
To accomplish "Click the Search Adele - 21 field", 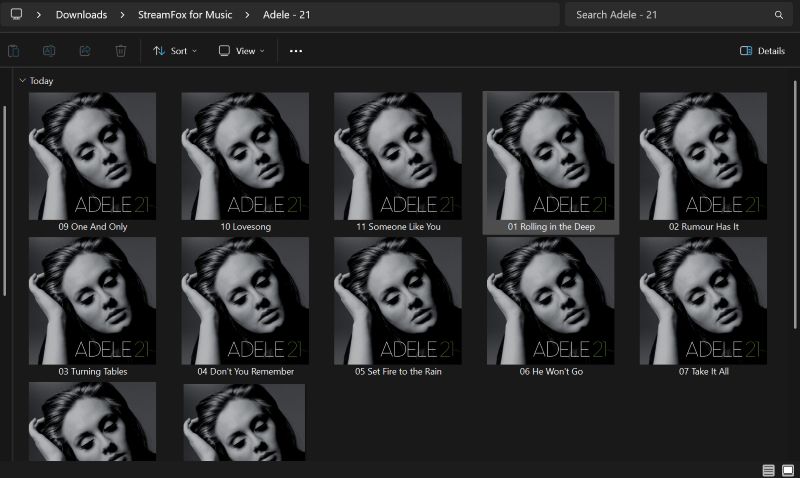I will pos(670,15).
